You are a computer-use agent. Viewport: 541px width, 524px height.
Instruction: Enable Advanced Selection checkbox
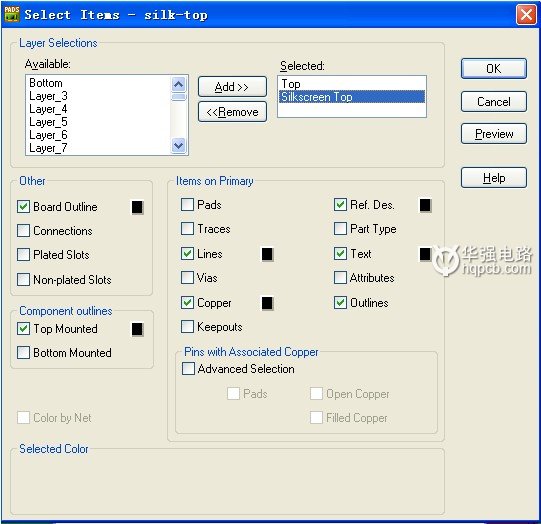coord(188,368)
